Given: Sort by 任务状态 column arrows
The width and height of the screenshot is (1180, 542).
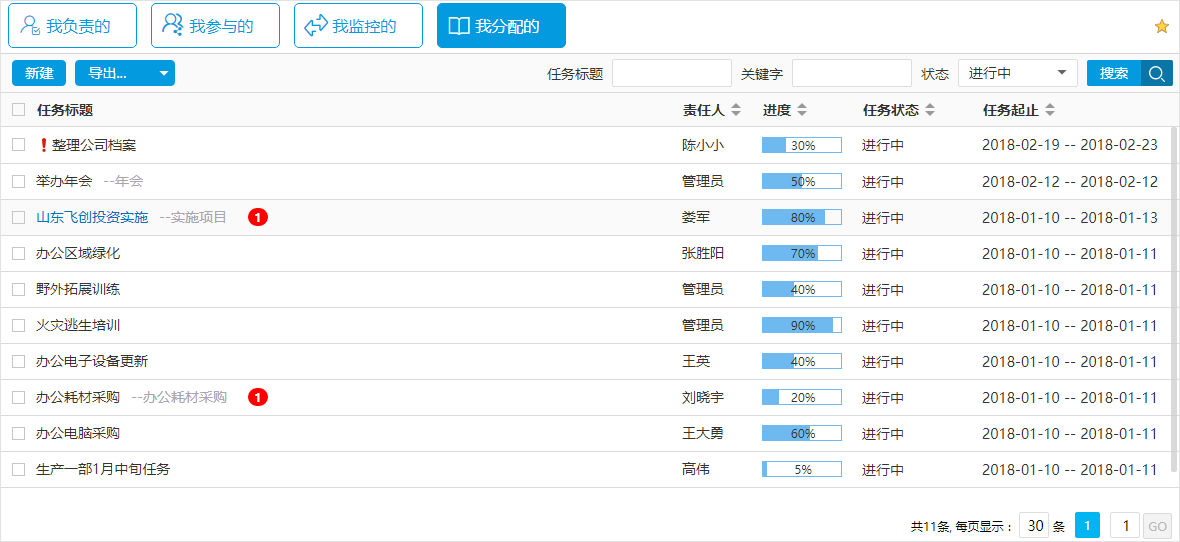Looking at the screenshot, I should click(x=930, y=110).
